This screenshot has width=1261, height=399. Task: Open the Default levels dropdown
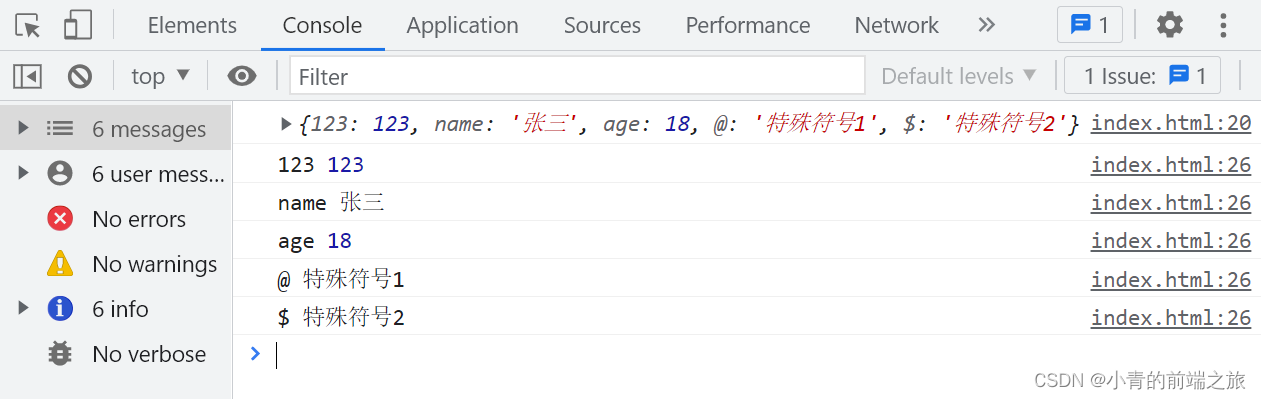point(958,76)
